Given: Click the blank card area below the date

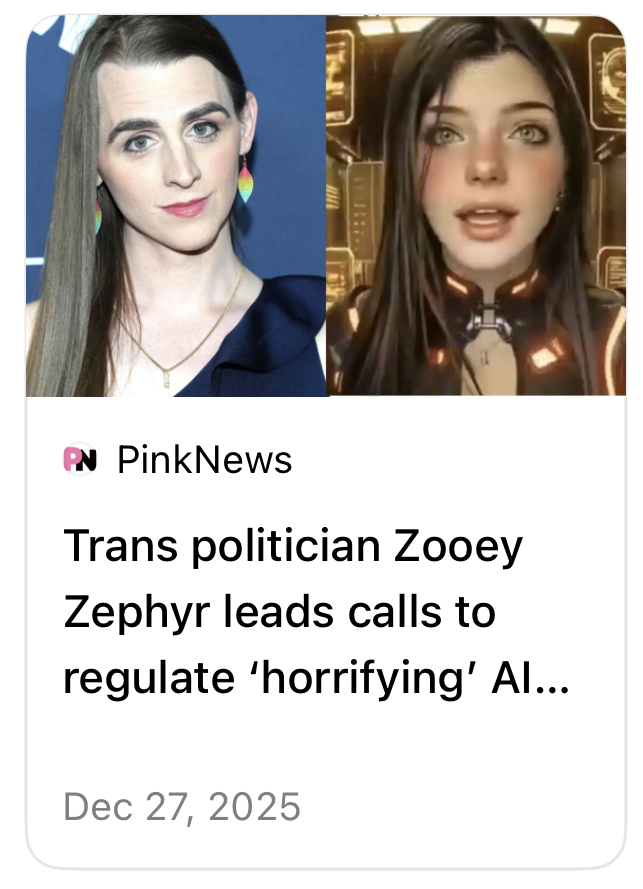Looking at the screenshot, I should [x=326, y=848].
